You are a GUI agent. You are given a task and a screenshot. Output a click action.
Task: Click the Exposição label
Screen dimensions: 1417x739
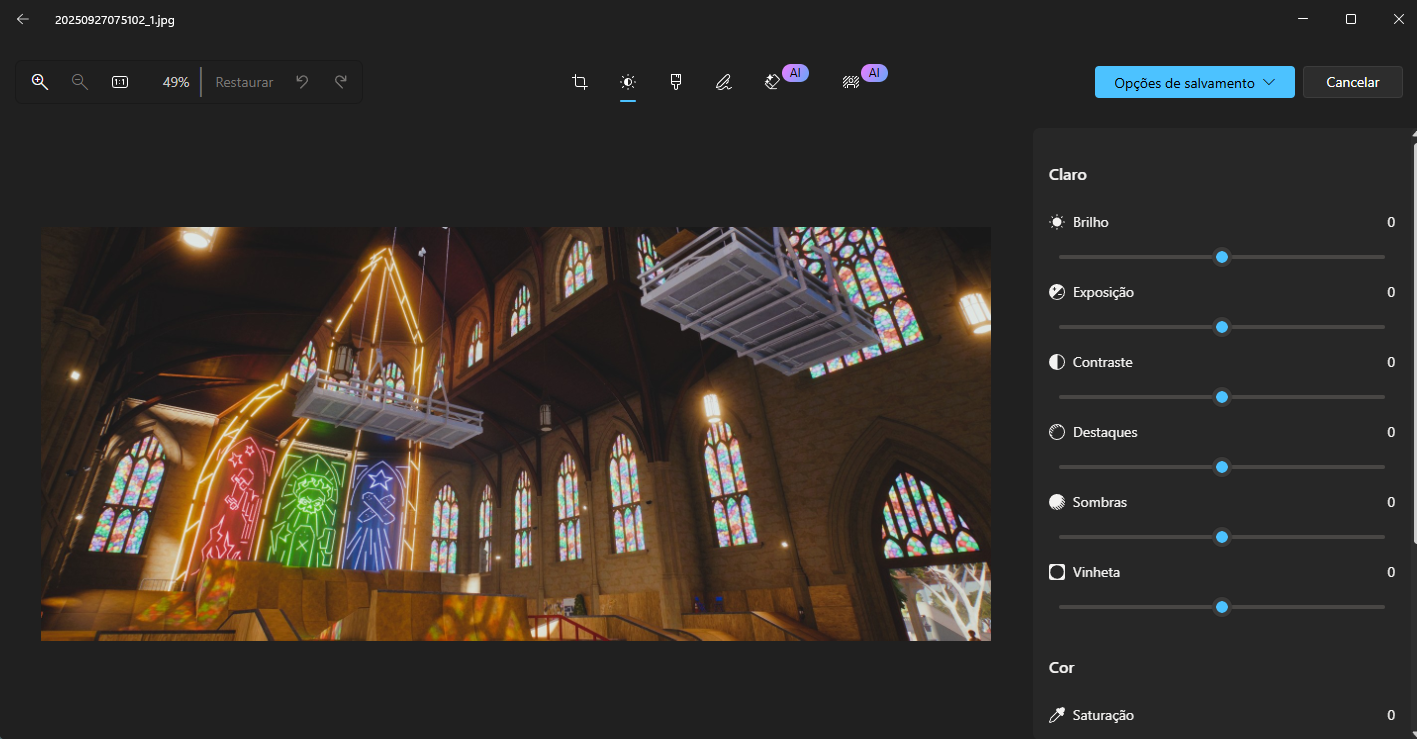1103,292
